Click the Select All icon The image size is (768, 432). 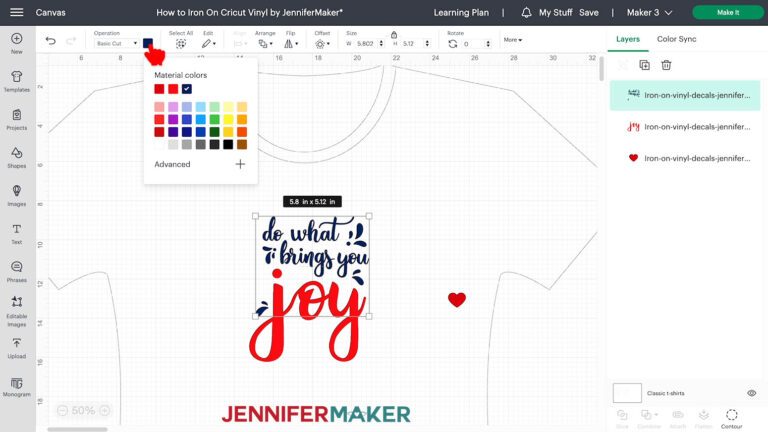click(181, 44)
